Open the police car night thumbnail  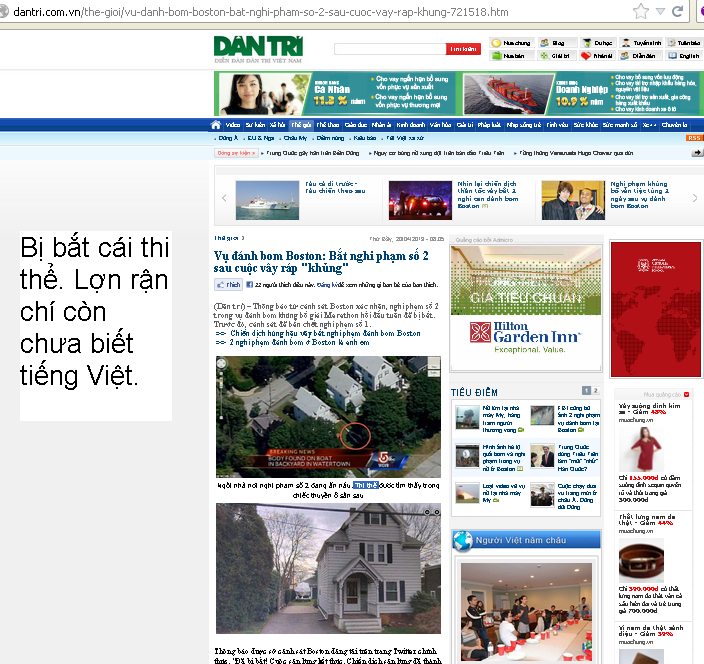pyautogui.click(x=420, y=200)
